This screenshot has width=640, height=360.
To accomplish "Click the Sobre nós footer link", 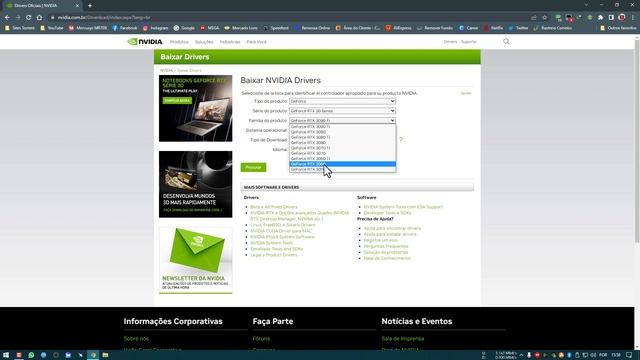I will 136,339.
